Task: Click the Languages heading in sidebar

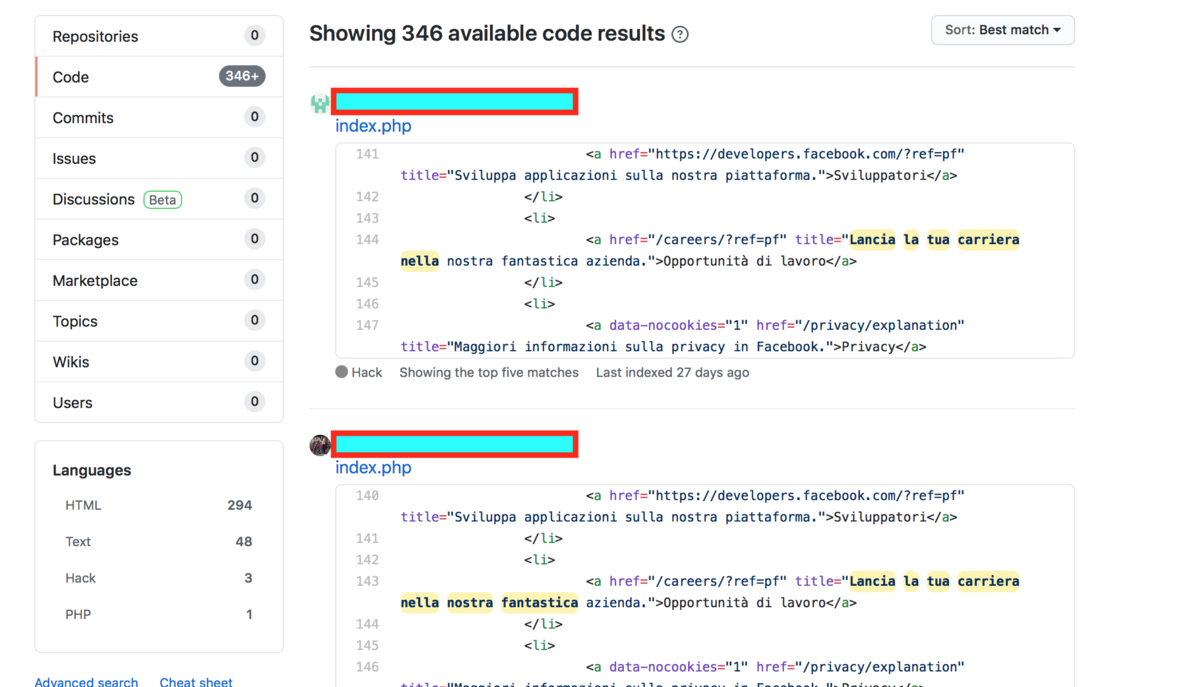Action: coord(92,470)
